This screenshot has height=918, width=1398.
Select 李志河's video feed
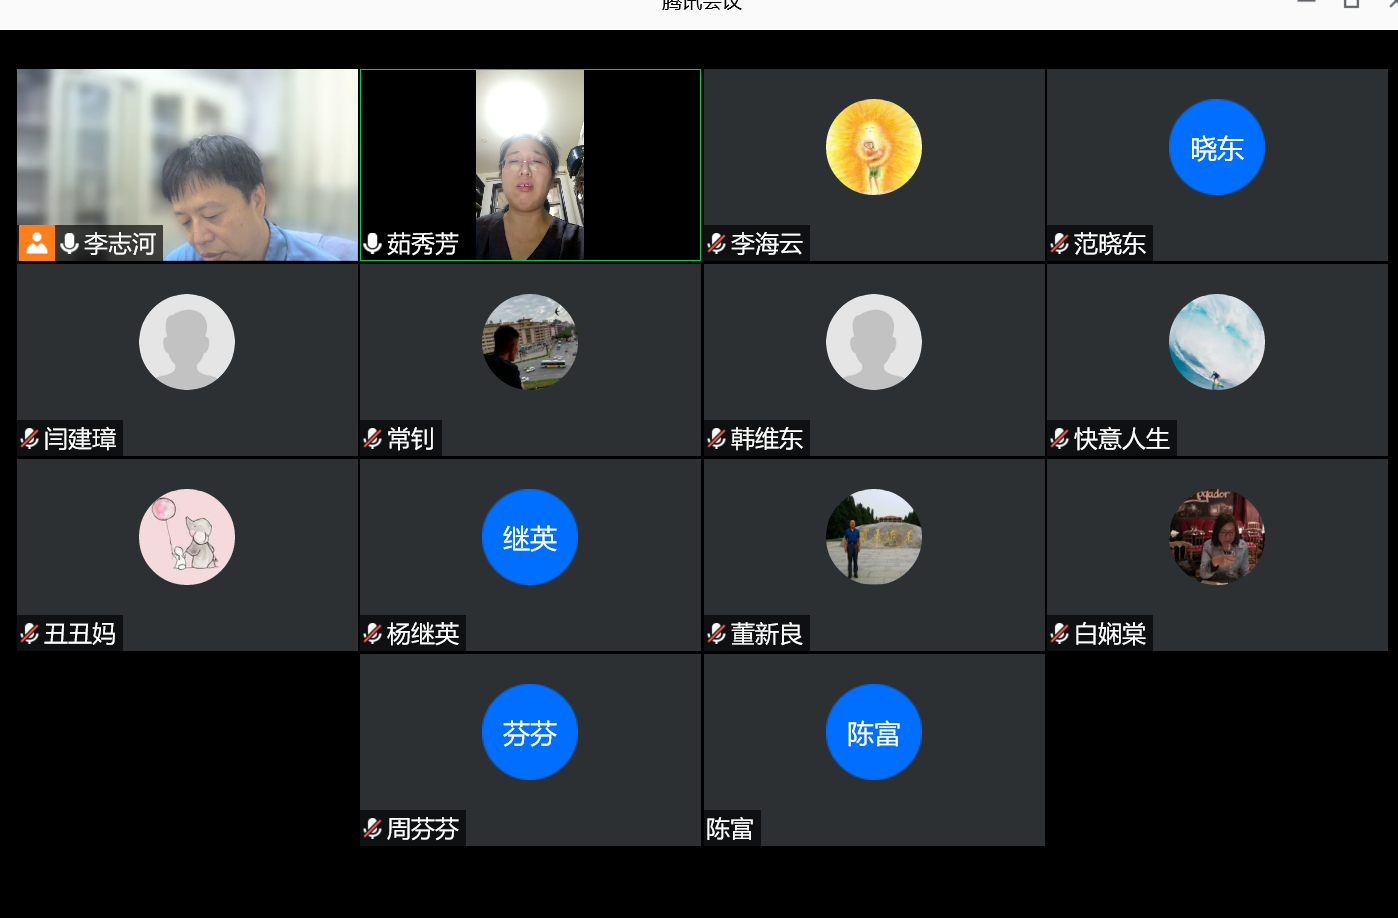(x=187, y=150)
